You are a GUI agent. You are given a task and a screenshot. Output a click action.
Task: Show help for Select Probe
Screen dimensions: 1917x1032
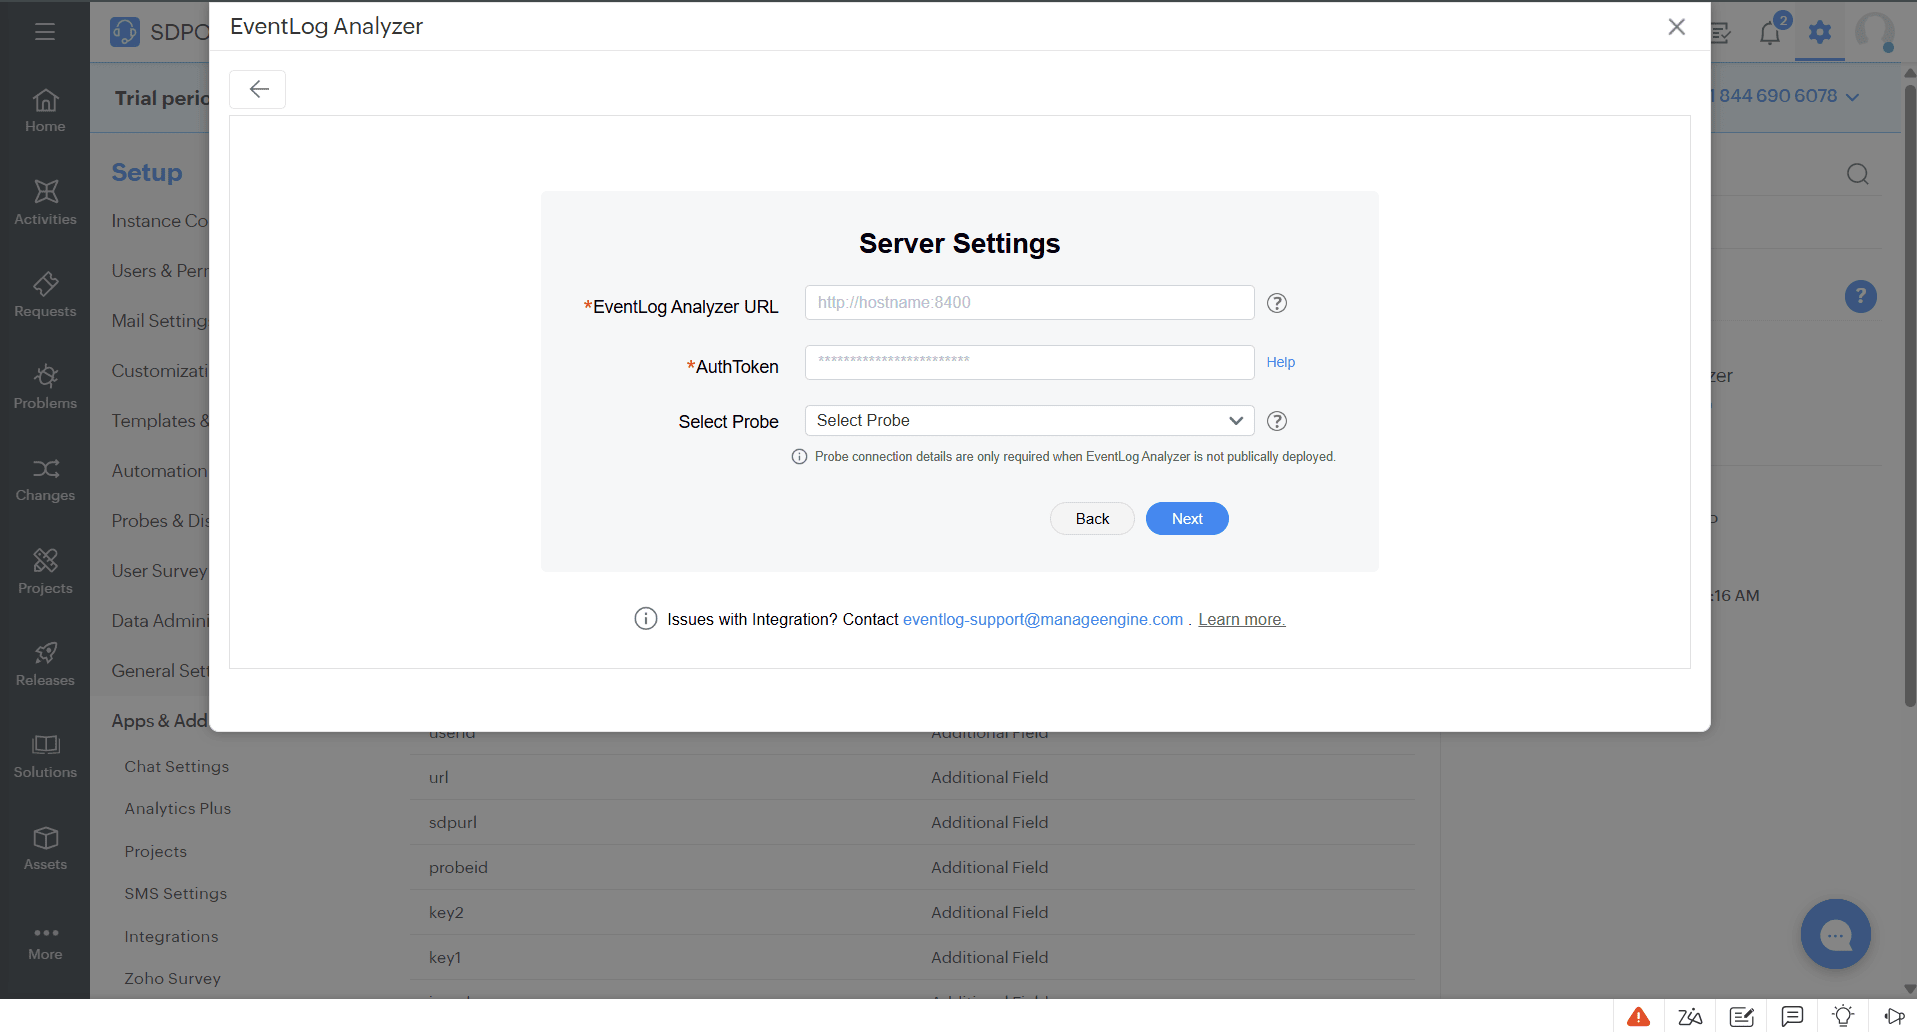tap(1277, 421)
